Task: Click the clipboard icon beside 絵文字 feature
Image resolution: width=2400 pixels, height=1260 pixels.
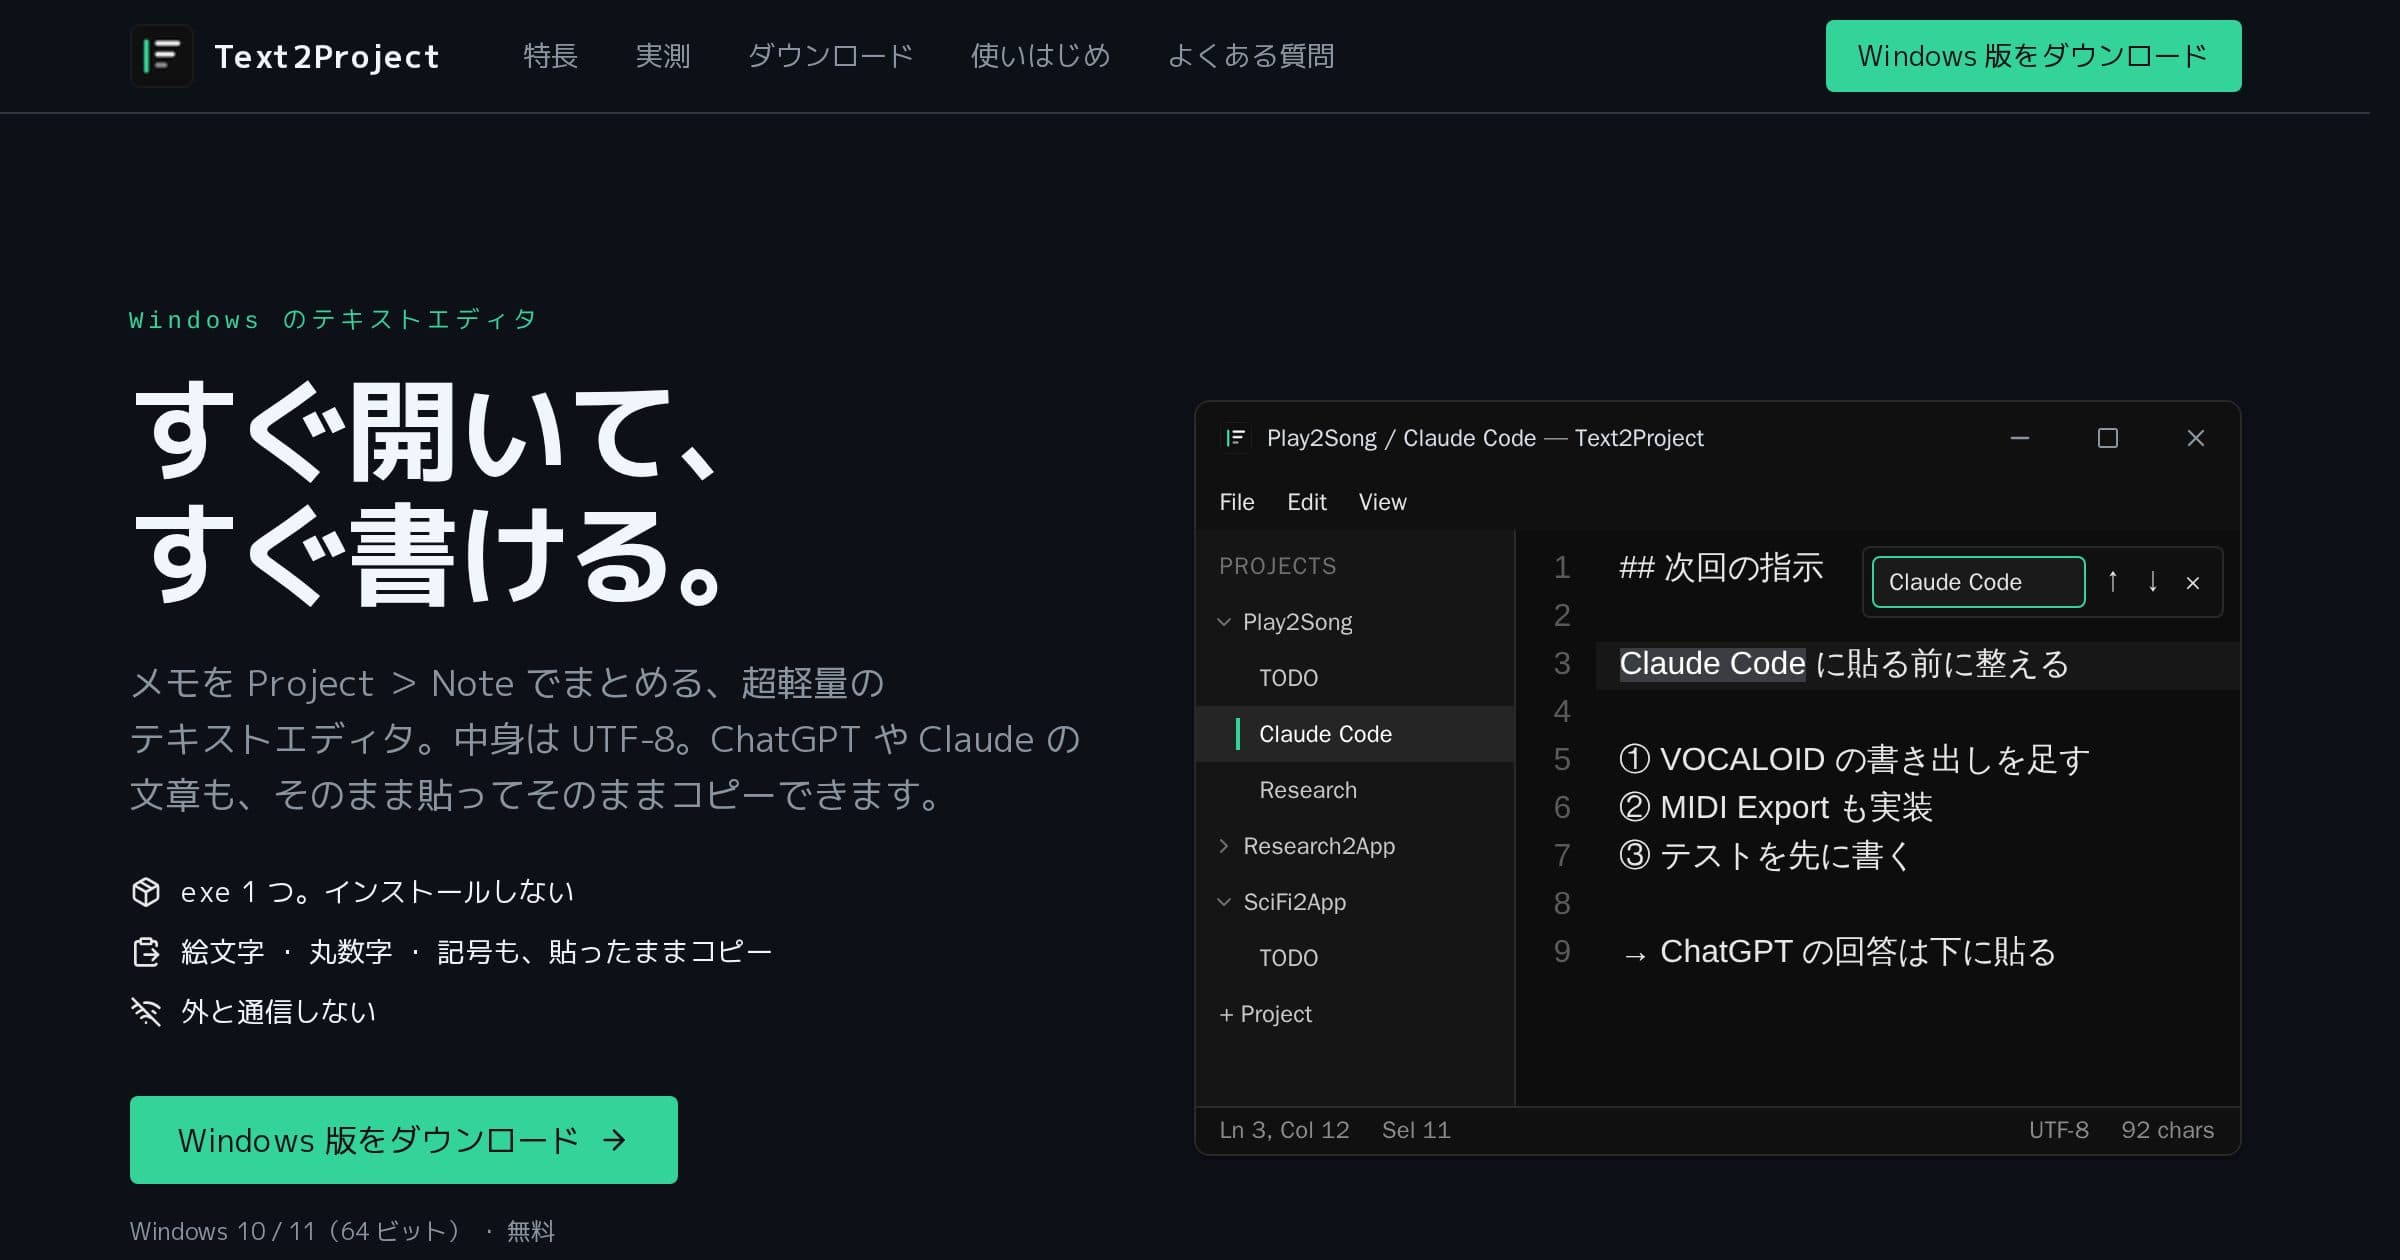Action: pyautogui.click(x=146, y=951)
